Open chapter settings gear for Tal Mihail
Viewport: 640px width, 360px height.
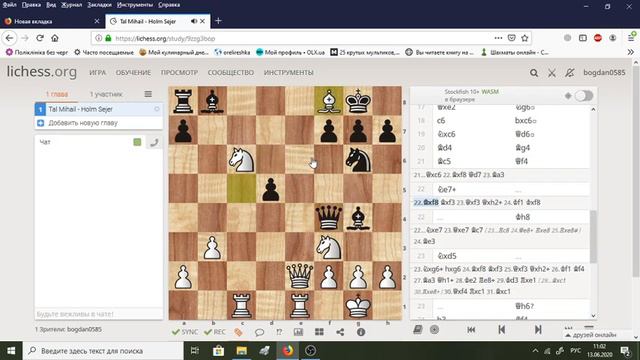click(x=157, y=109)
